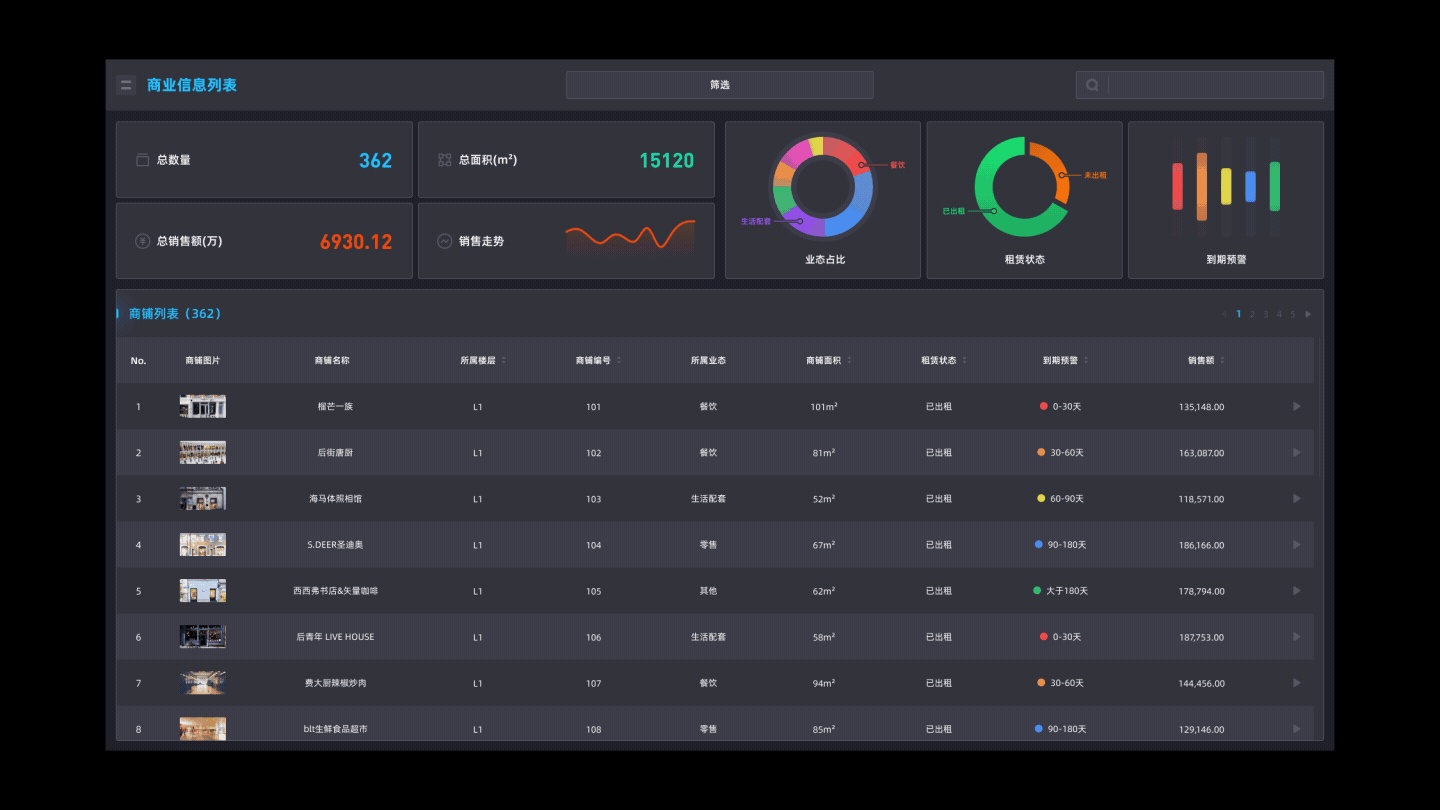Open detail arrow for row 海马体照相馆

[1297, 498]
